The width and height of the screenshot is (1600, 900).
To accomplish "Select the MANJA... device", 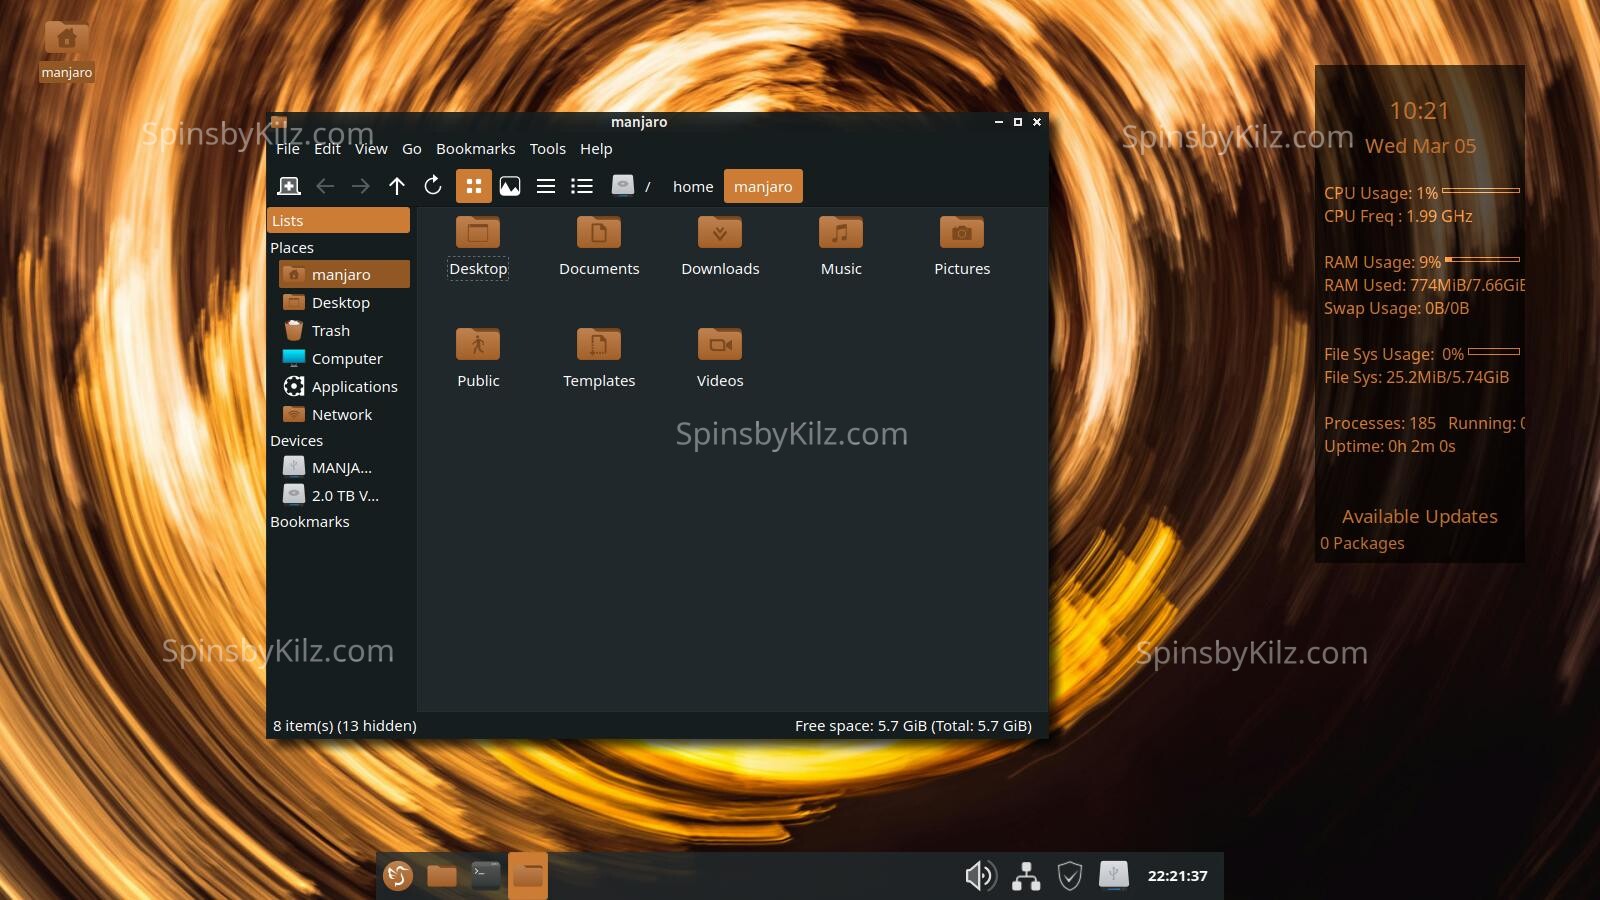I will point(344,467).
